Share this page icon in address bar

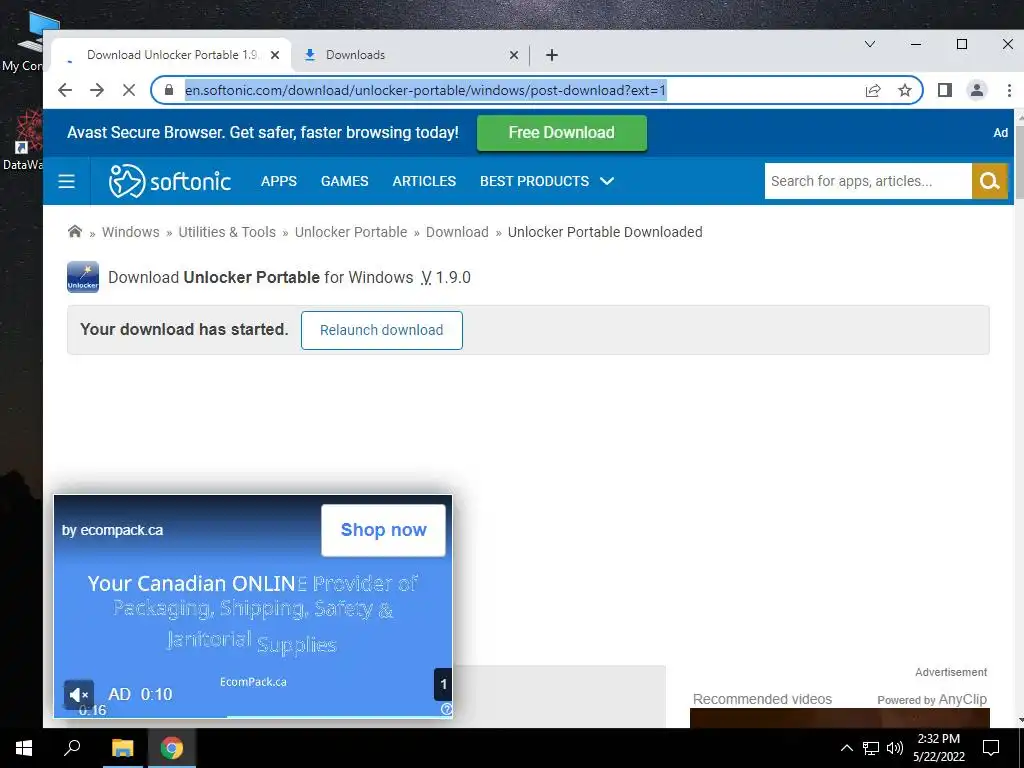[873, 90]
